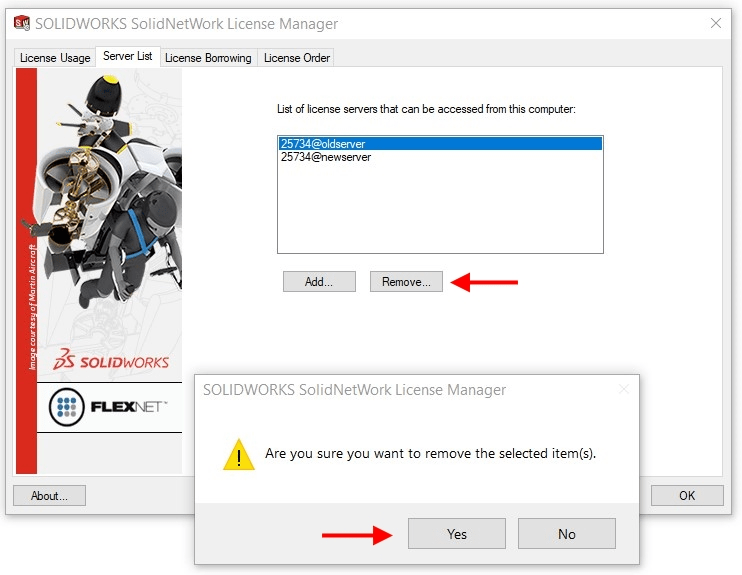Click OK in the License Manager window
The height and width of the screenshot is (575, 742).
coord(687,495)
